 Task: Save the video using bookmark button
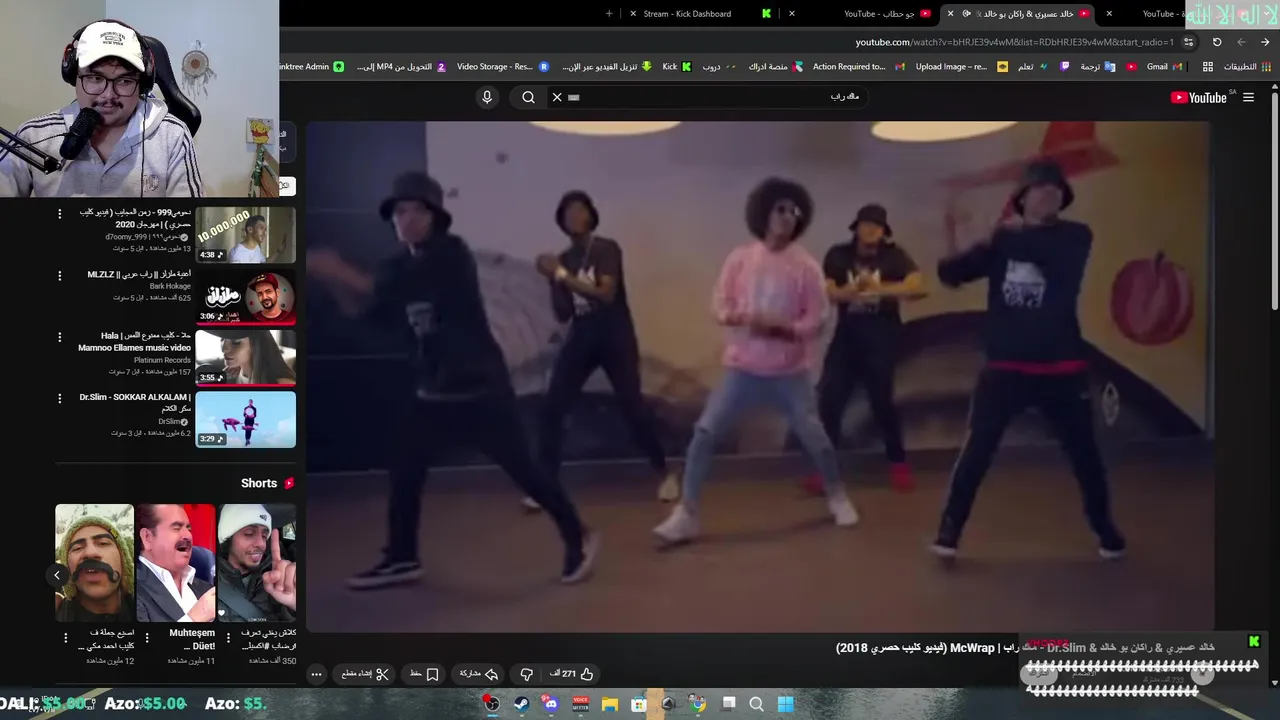424,674
